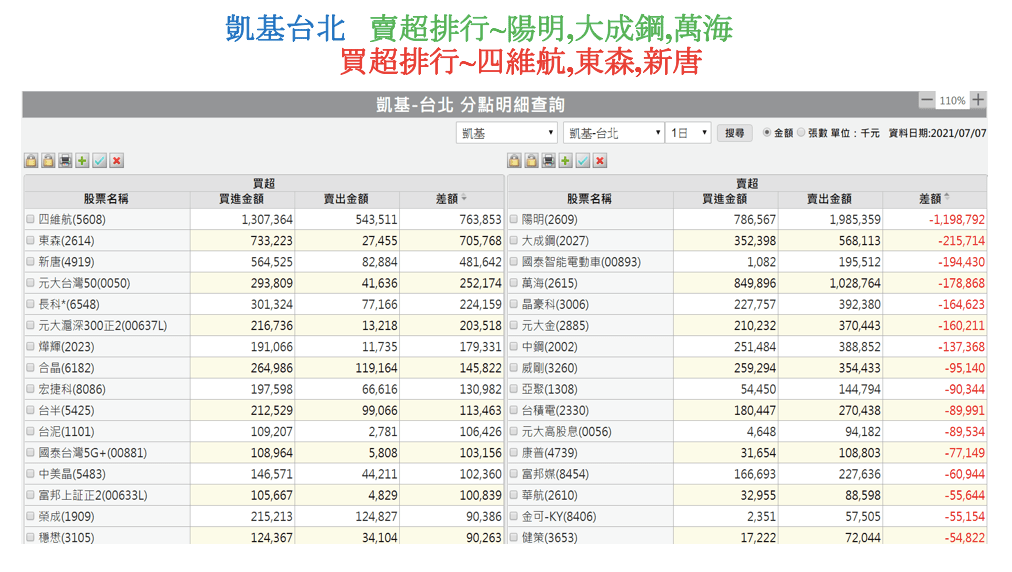The image size is (1012, 572).
Task: Tick the checkbox for 台積電(2330)
Action: point(513,410)
